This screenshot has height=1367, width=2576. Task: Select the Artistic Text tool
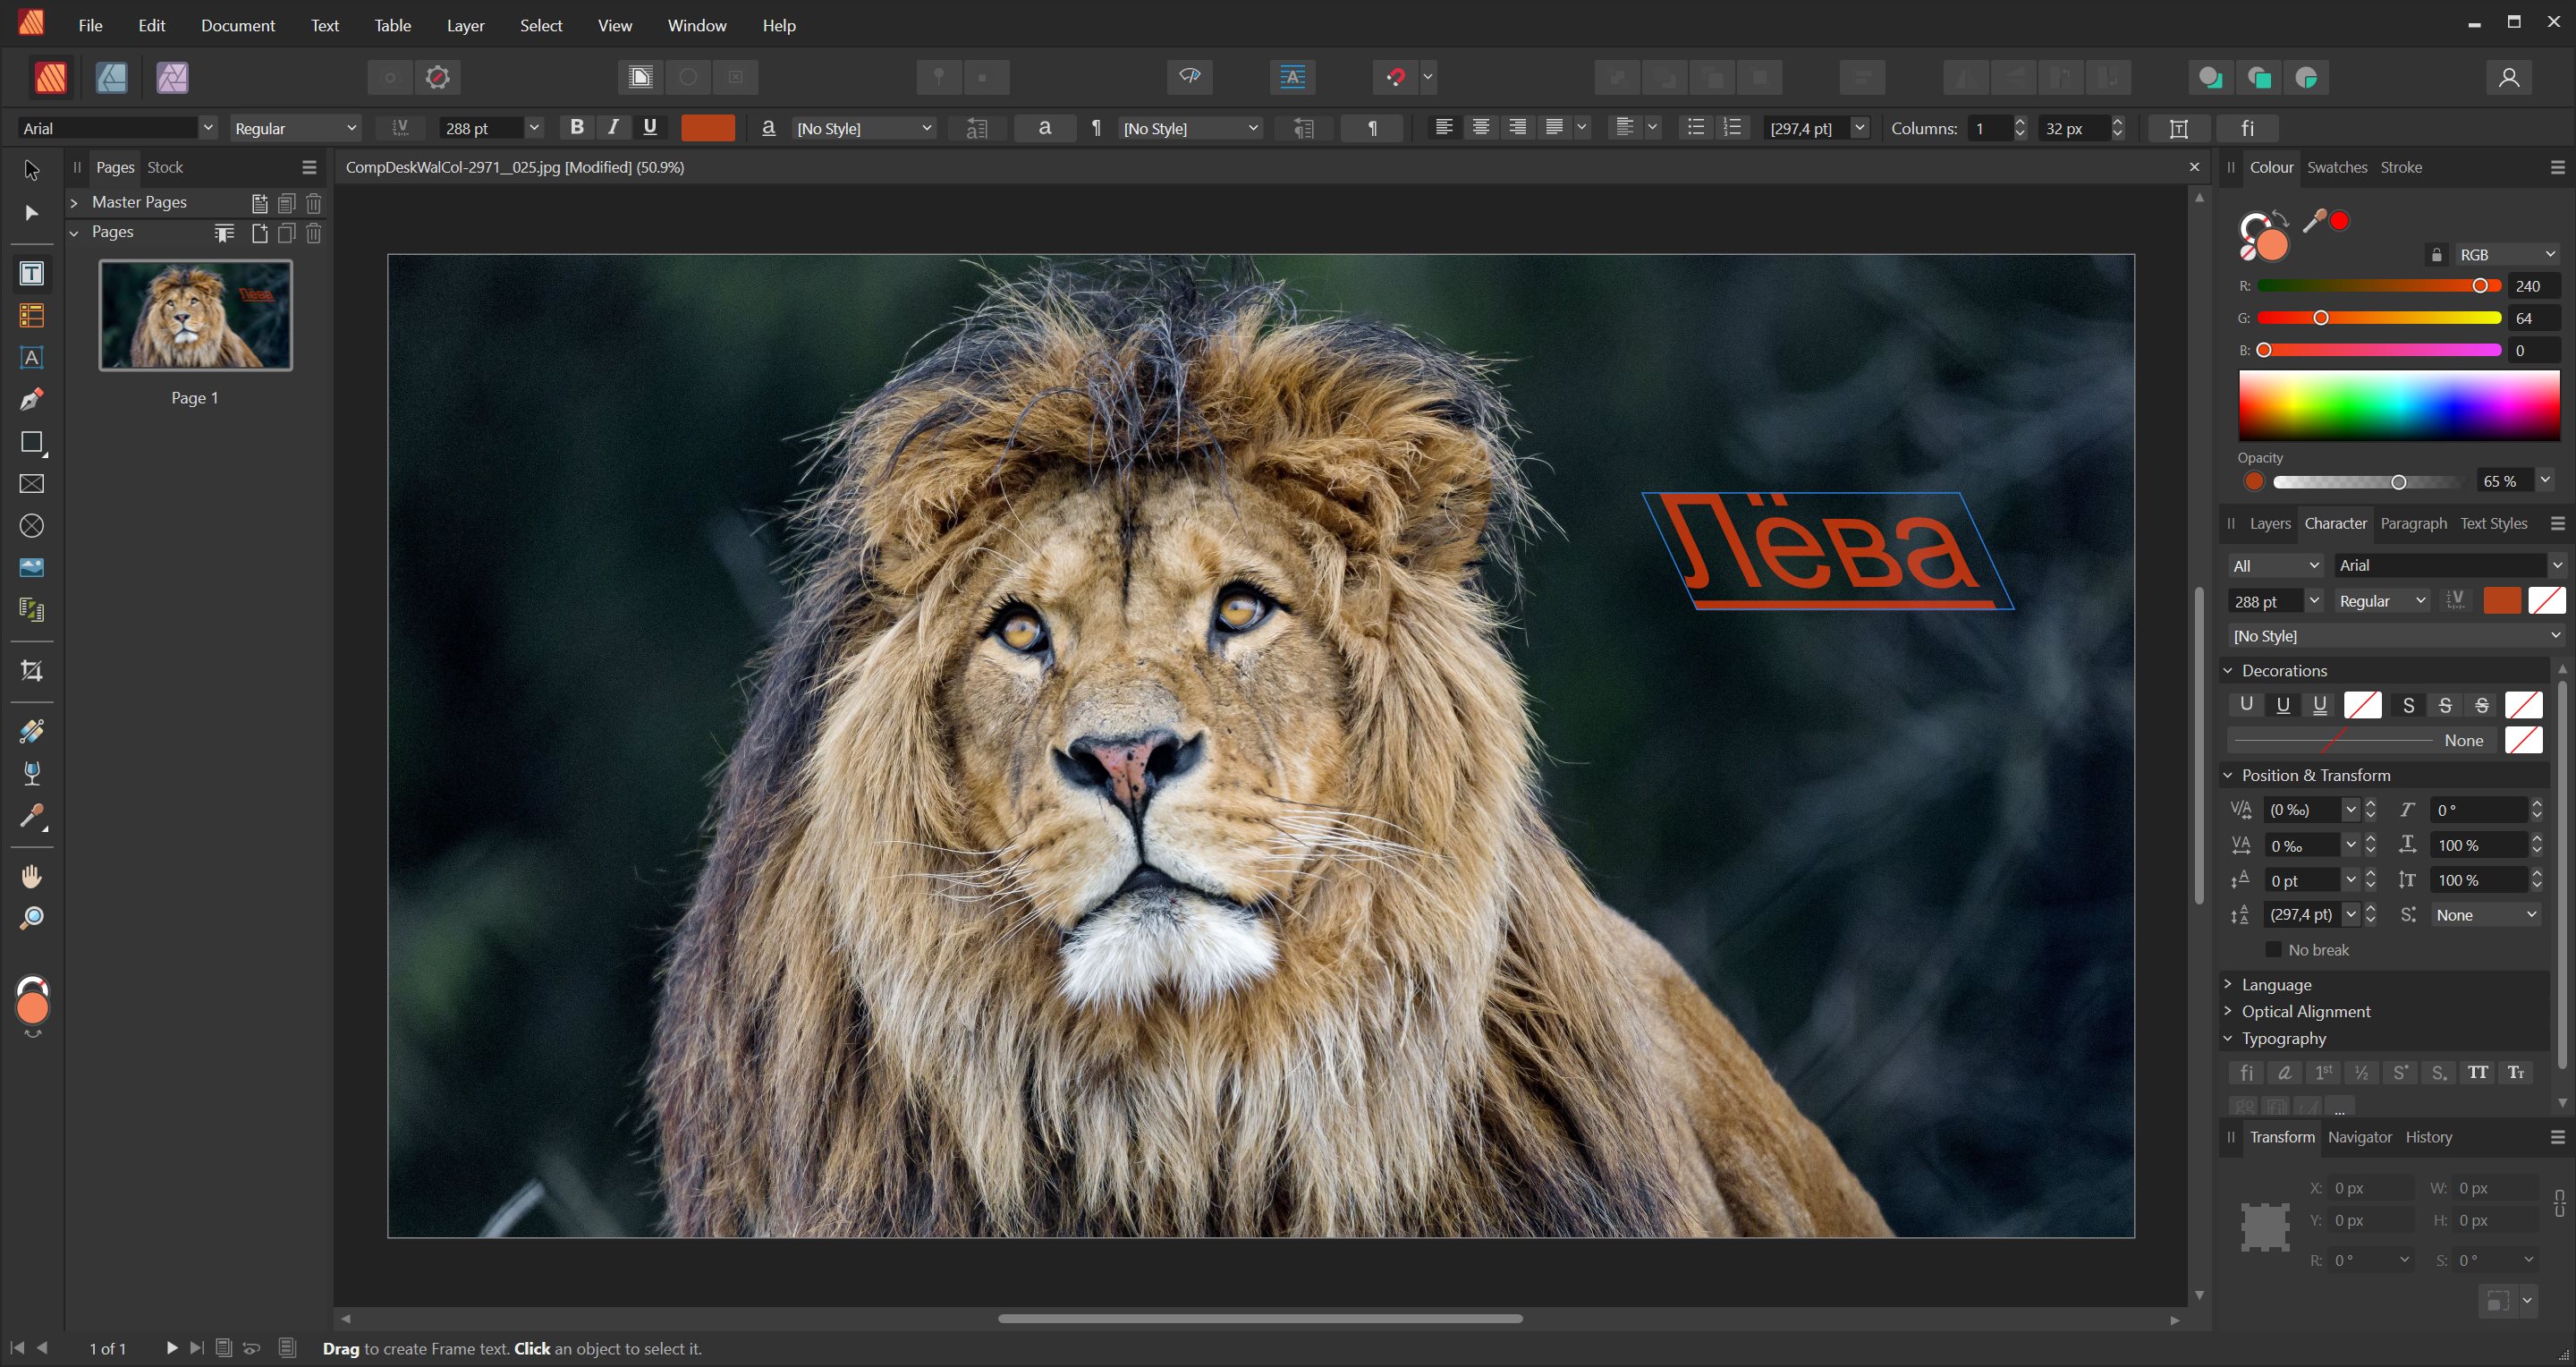(31, 358)
